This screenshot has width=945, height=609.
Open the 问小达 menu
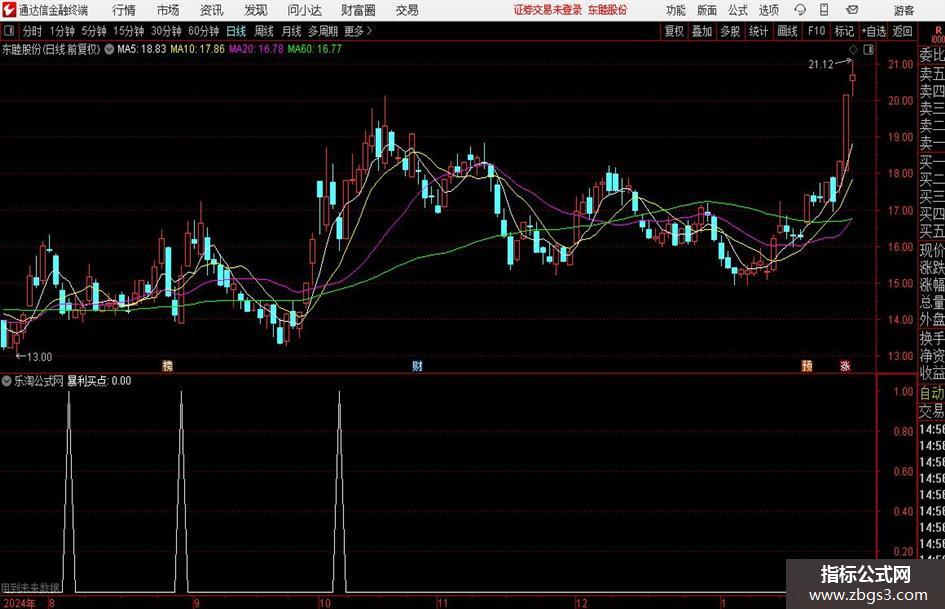[304, 10]
